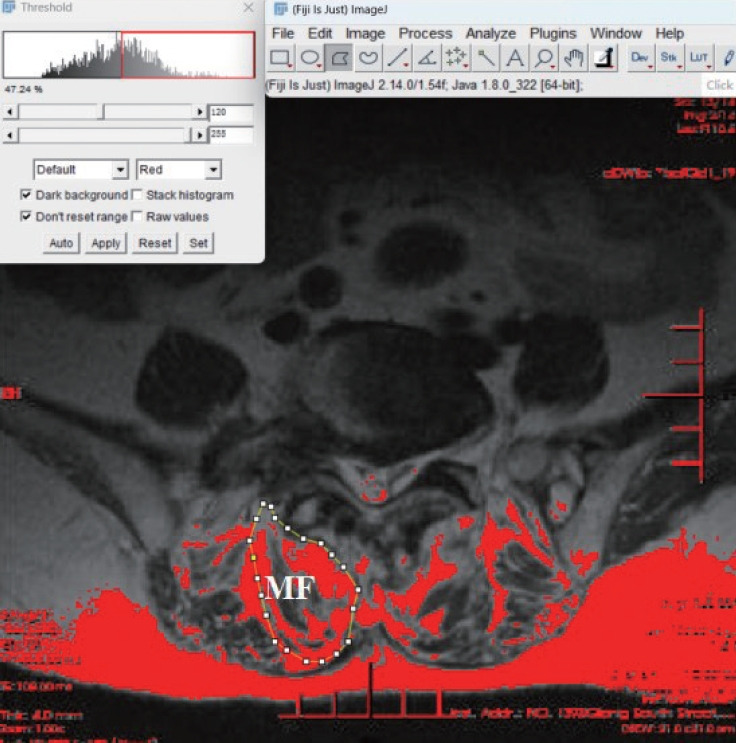Select the Text tool
736x743 pixels.
(x=515, y=58)
